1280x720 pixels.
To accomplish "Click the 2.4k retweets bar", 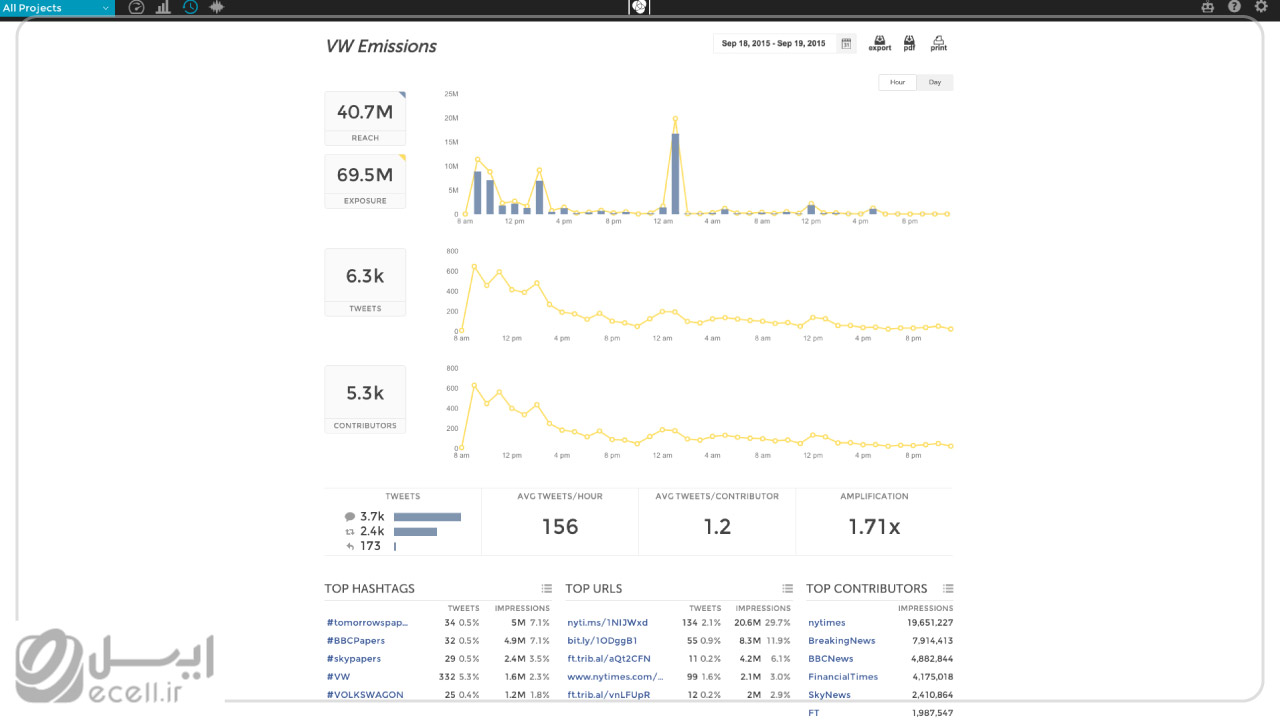I will tap(415, 532).
